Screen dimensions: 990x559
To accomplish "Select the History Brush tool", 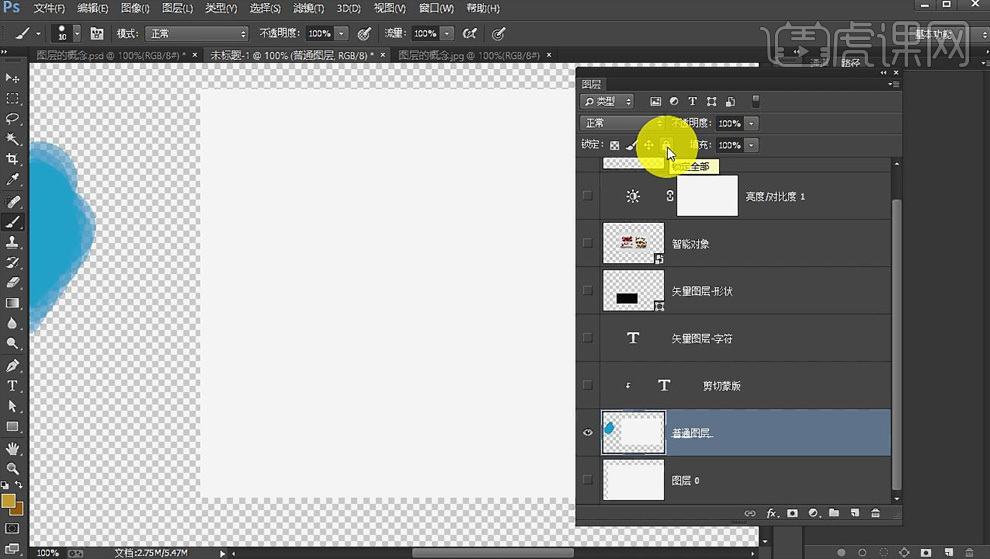I will click(12, 262).
